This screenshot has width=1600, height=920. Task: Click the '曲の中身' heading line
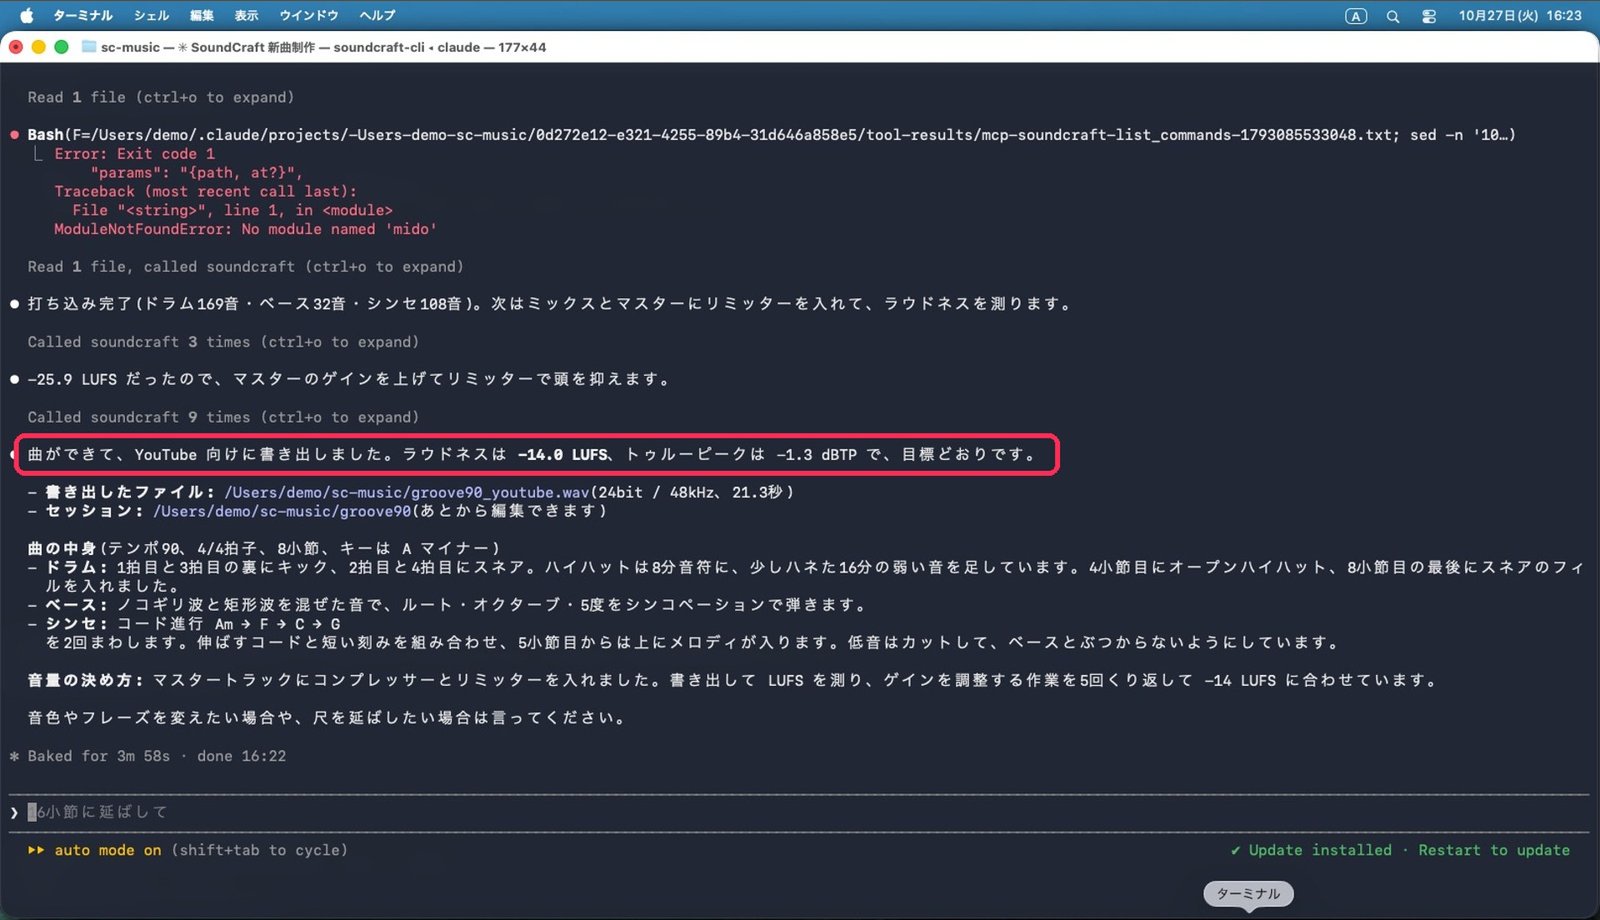[x=263, y=548]
